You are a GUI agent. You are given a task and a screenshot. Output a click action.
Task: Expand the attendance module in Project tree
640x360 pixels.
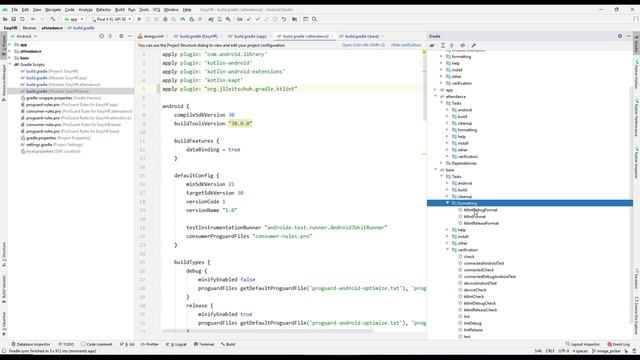[x=10, y=51]
